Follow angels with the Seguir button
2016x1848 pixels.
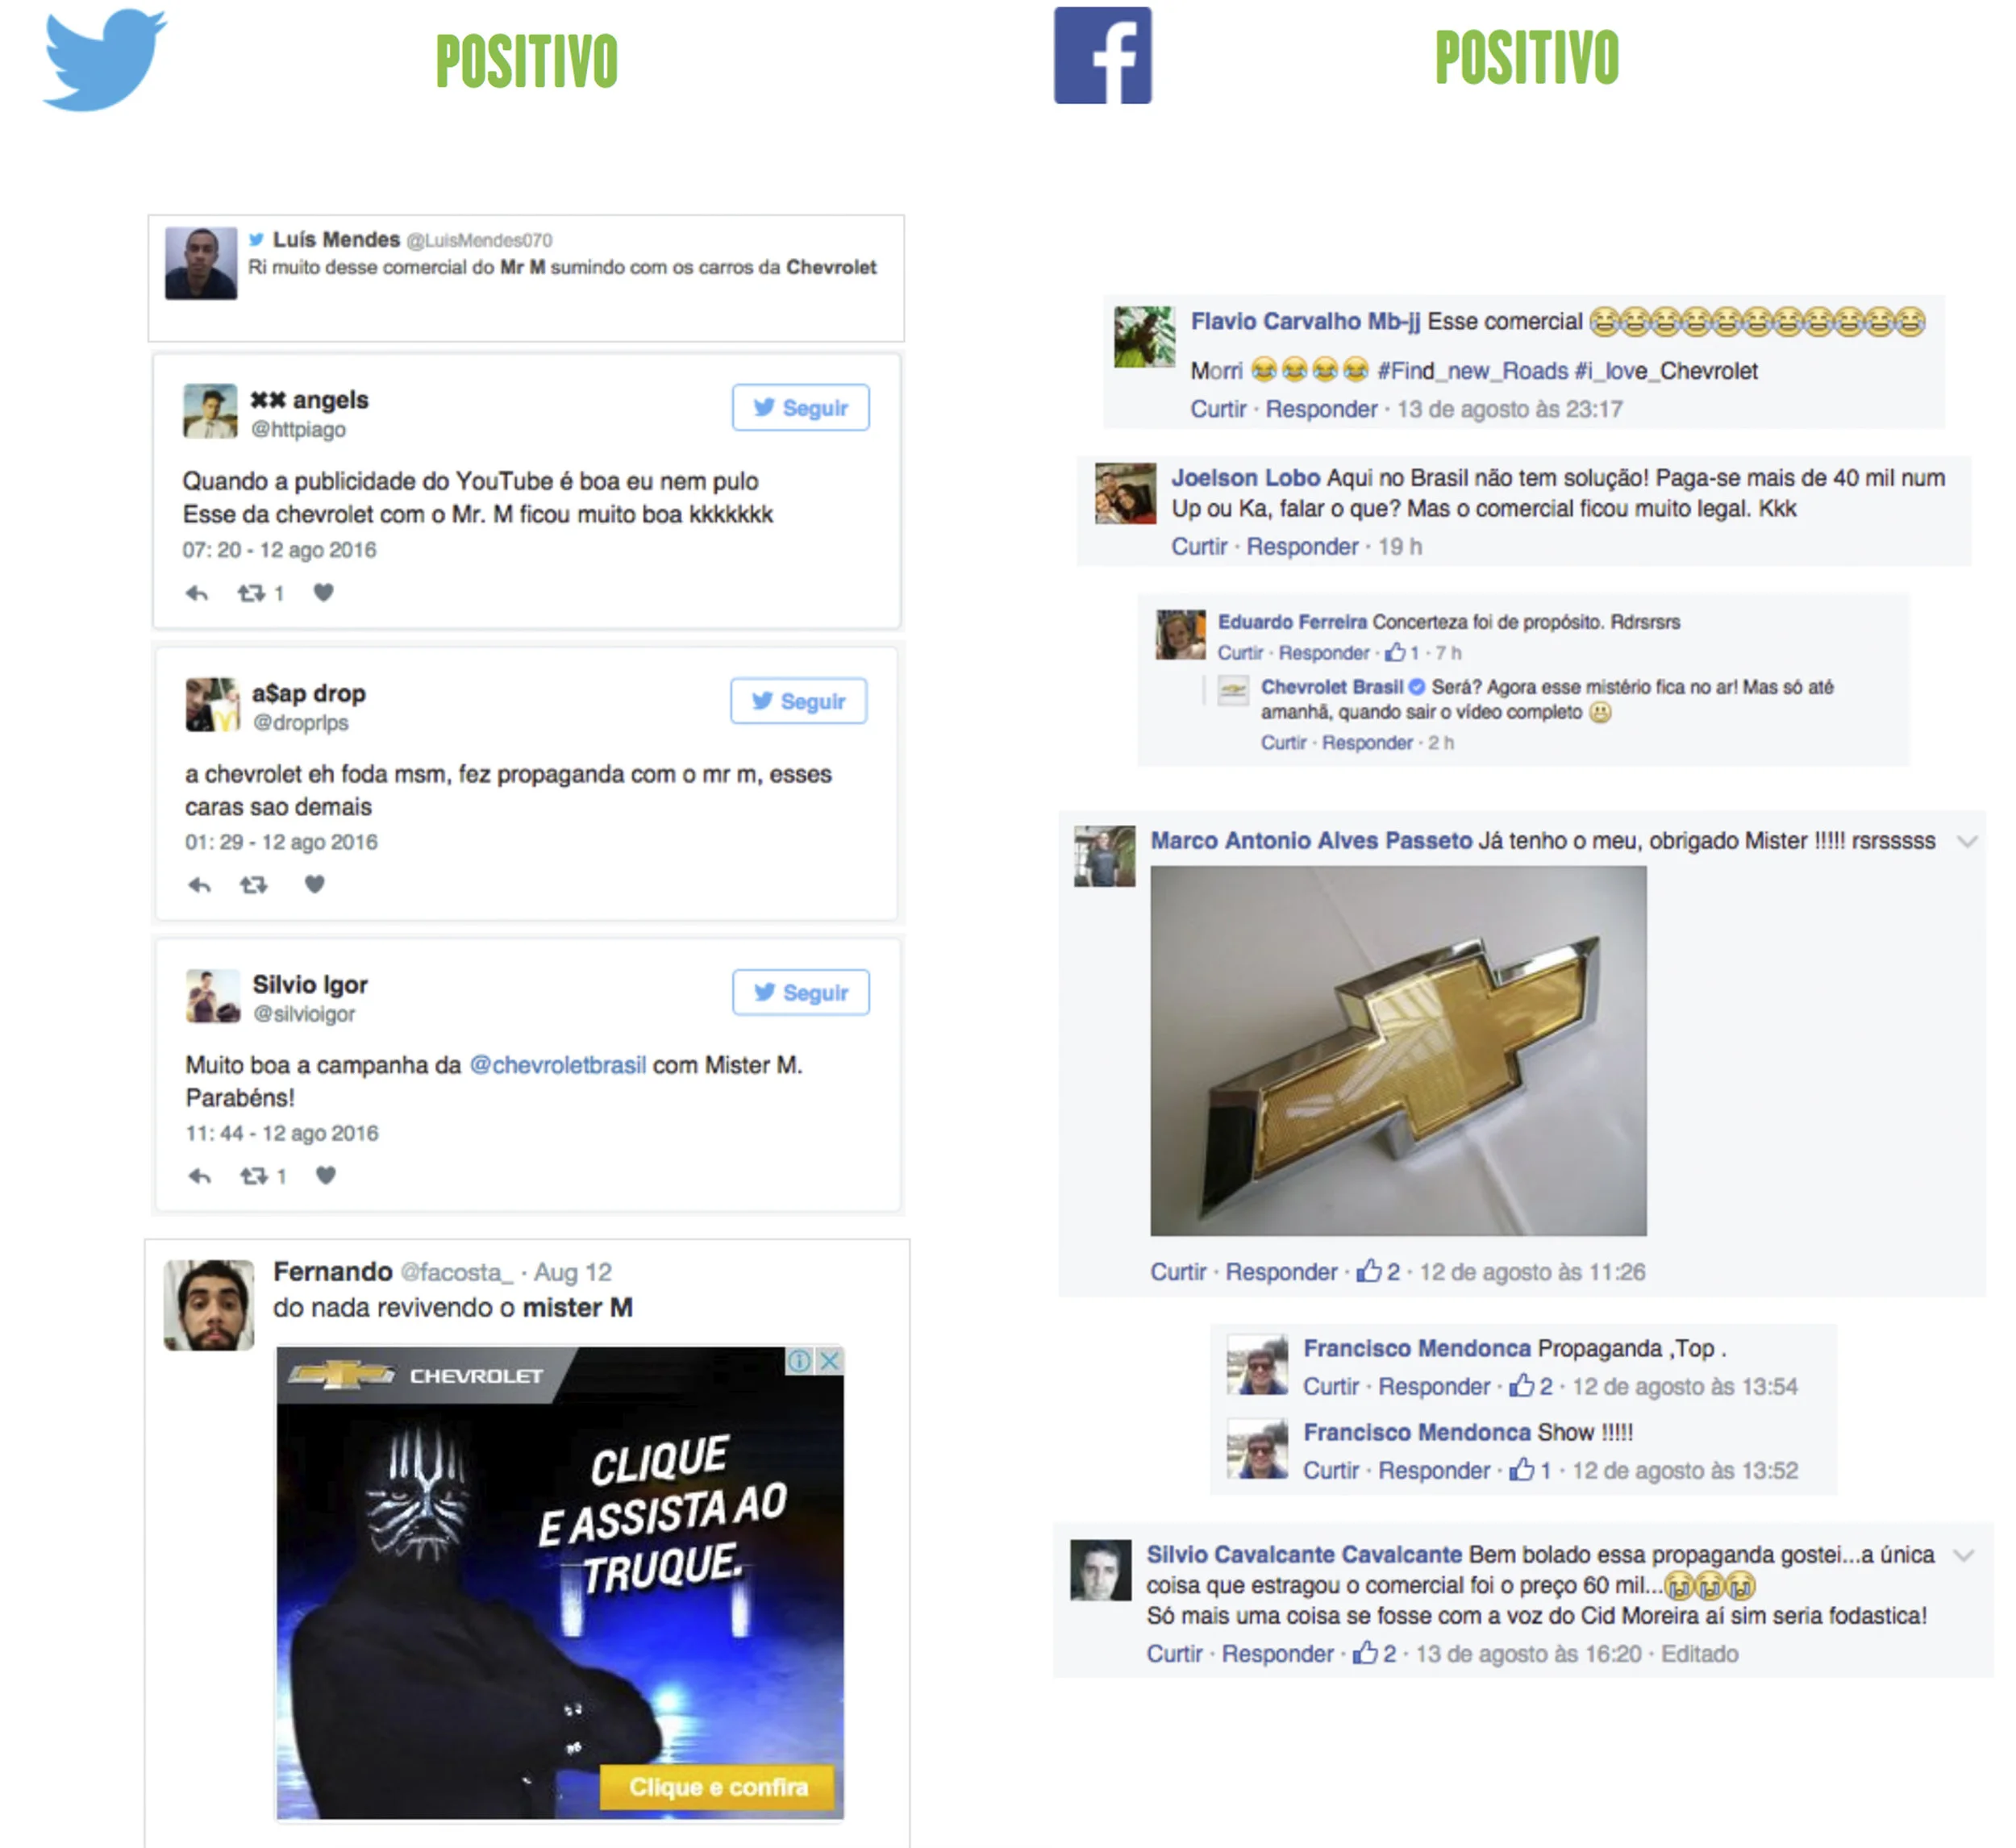pyautogui.click(x=801, y=408)
